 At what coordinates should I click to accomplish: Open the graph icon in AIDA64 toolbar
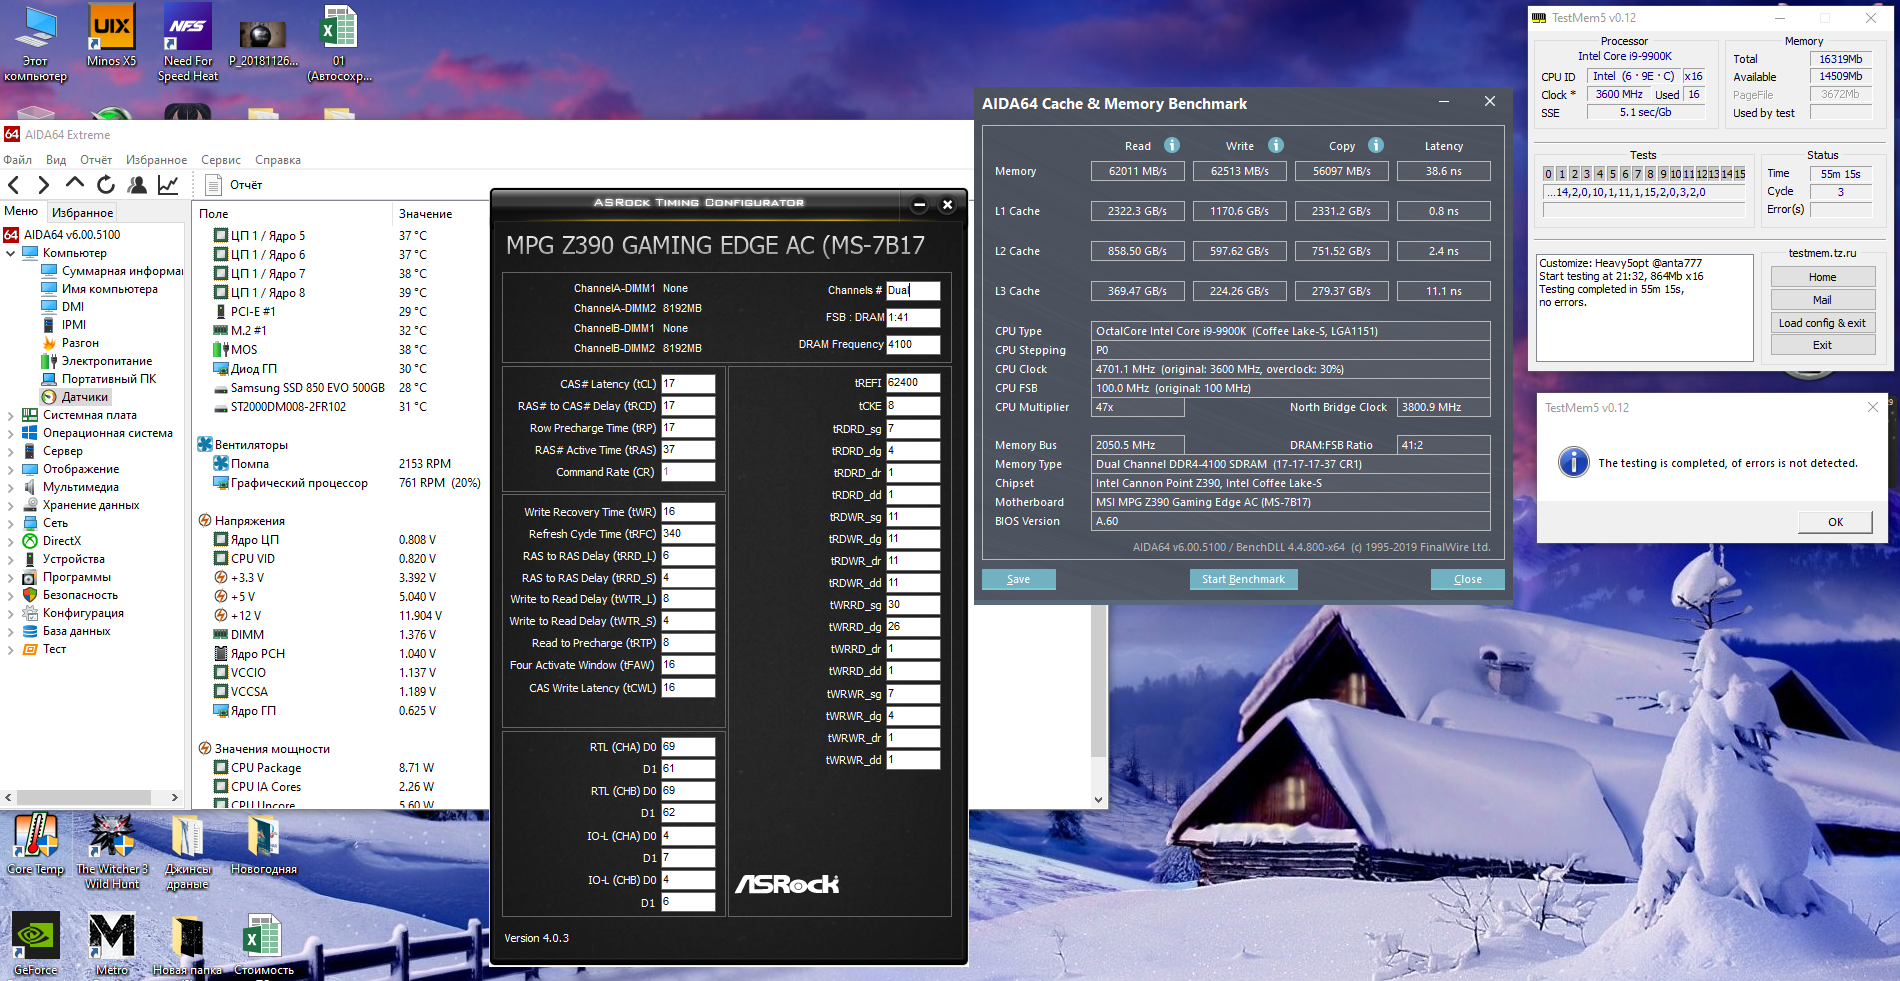tap(168, 184)
